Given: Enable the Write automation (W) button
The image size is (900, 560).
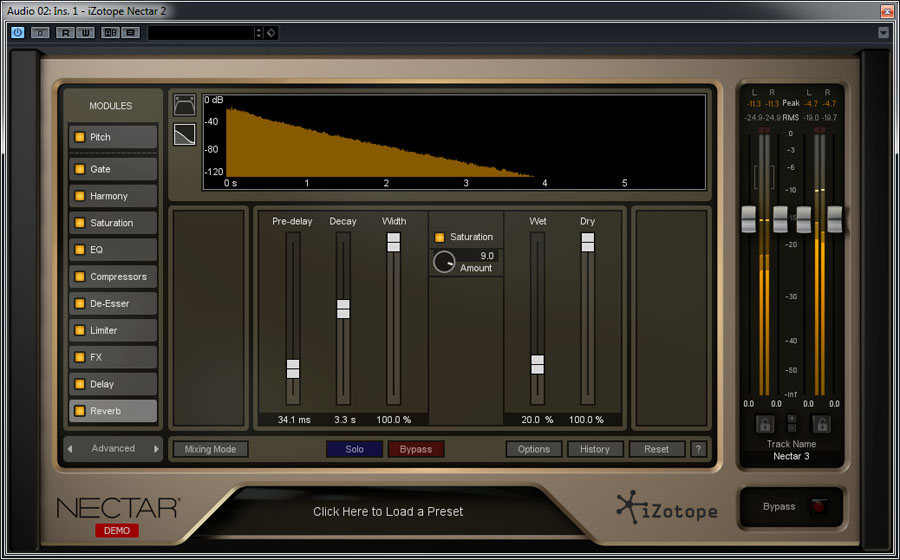Looking at the screenshot, I should tap(86, 33).
